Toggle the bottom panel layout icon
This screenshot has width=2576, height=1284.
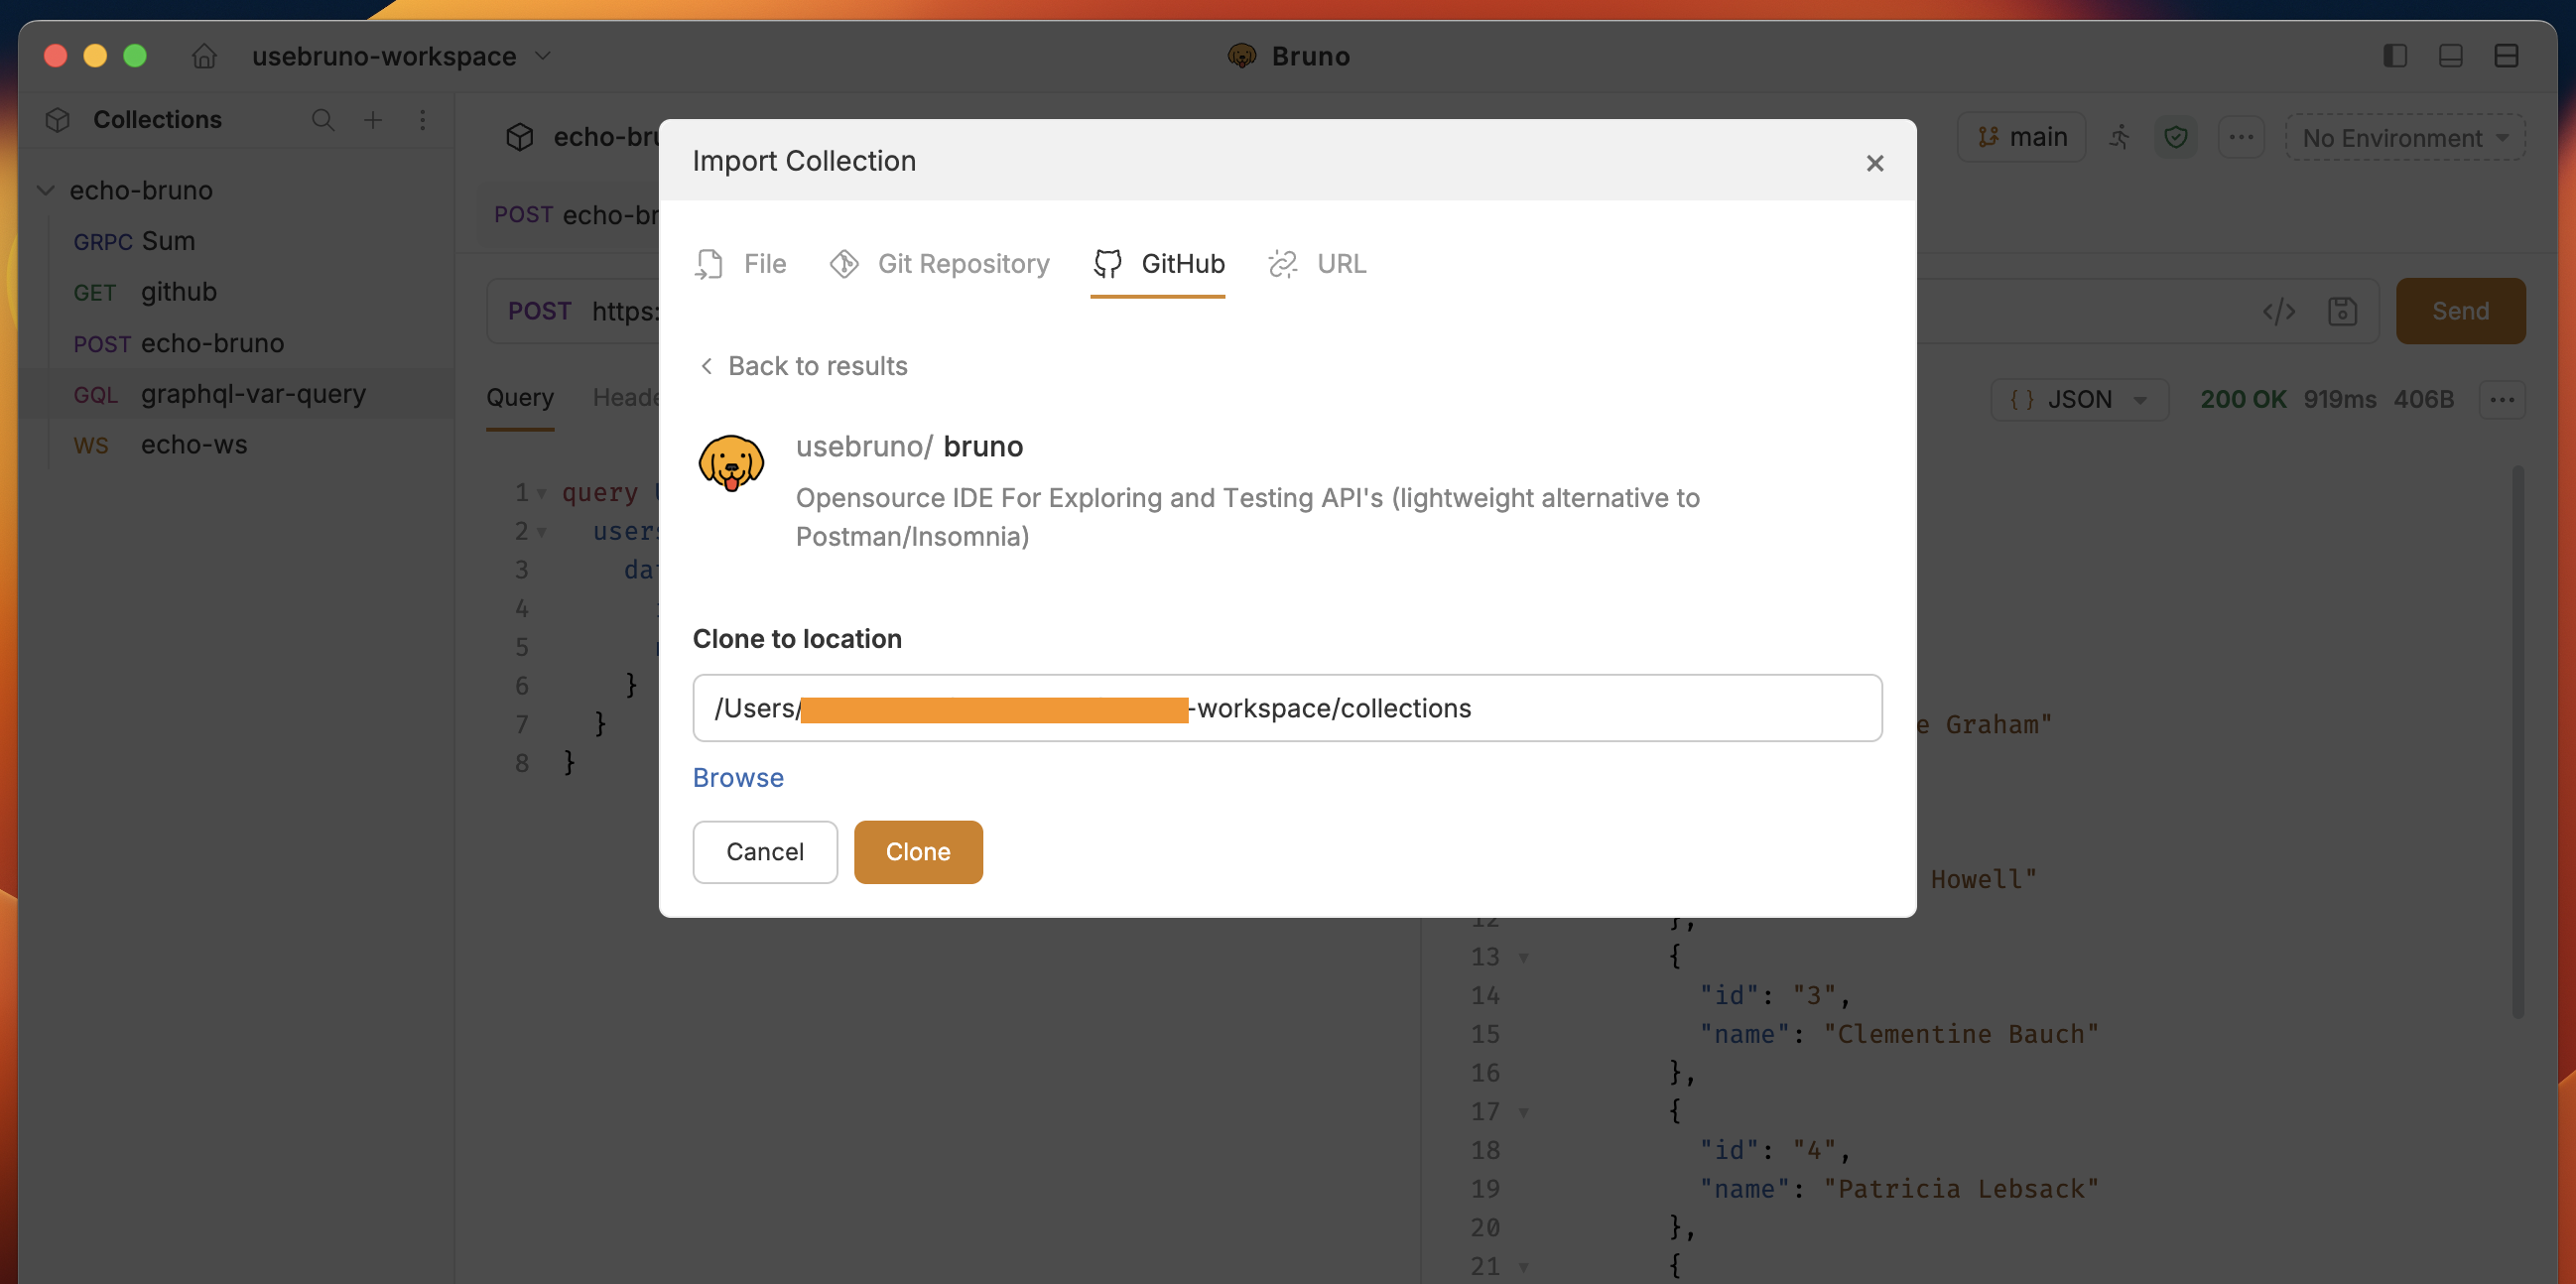(x=2450, y=56)
